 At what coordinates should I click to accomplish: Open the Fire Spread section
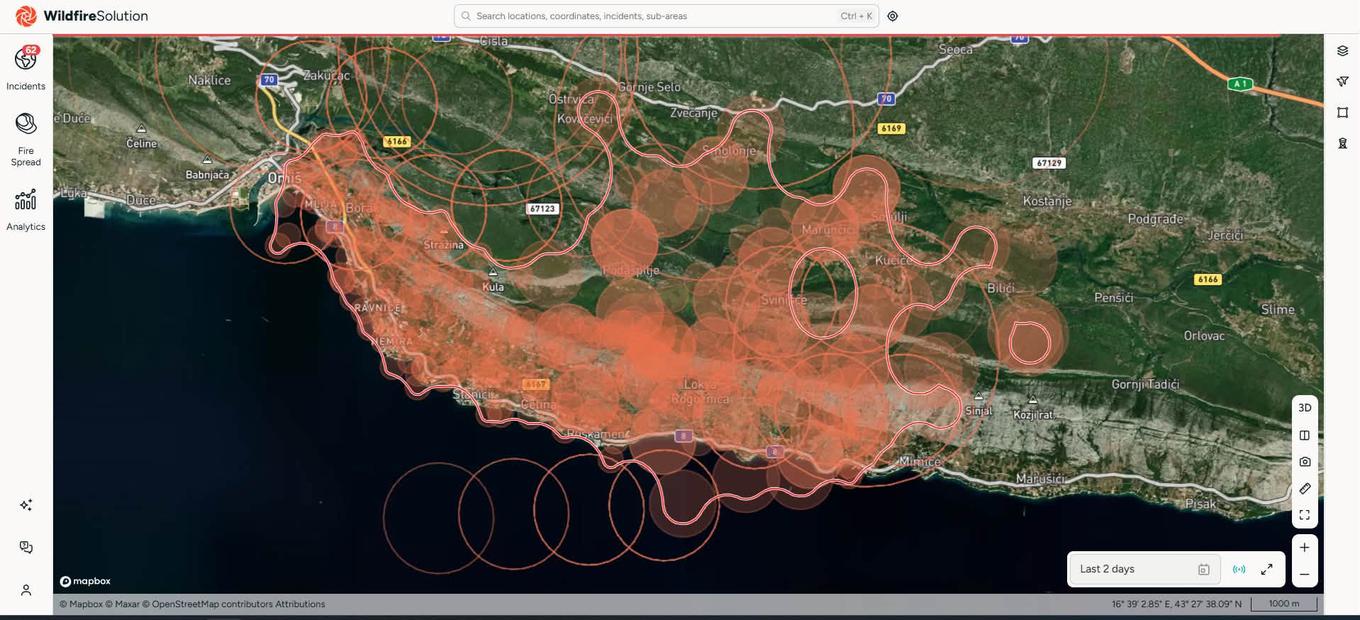pyautogui.click(x=26, y=139)
